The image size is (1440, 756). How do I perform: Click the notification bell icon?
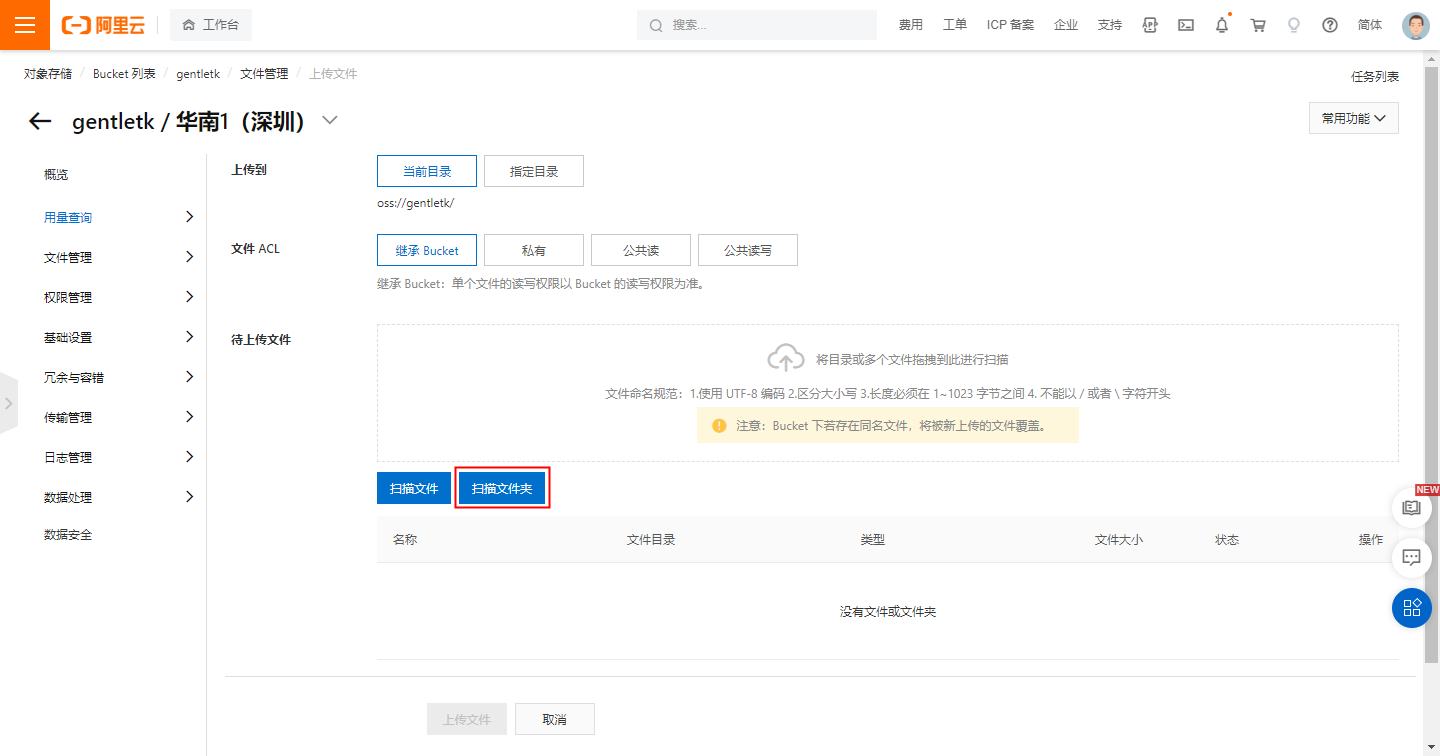click(1221, 25)
